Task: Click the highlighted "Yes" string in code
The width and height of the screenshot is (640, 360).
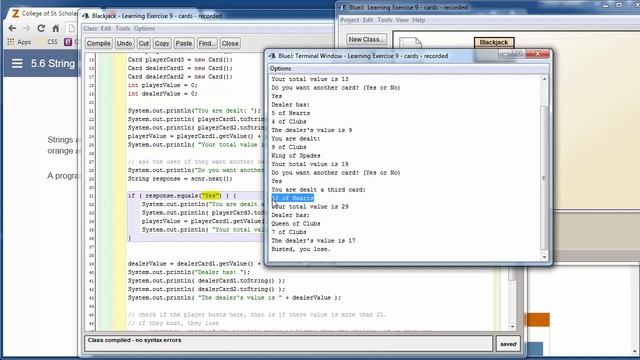Action: 211,196
